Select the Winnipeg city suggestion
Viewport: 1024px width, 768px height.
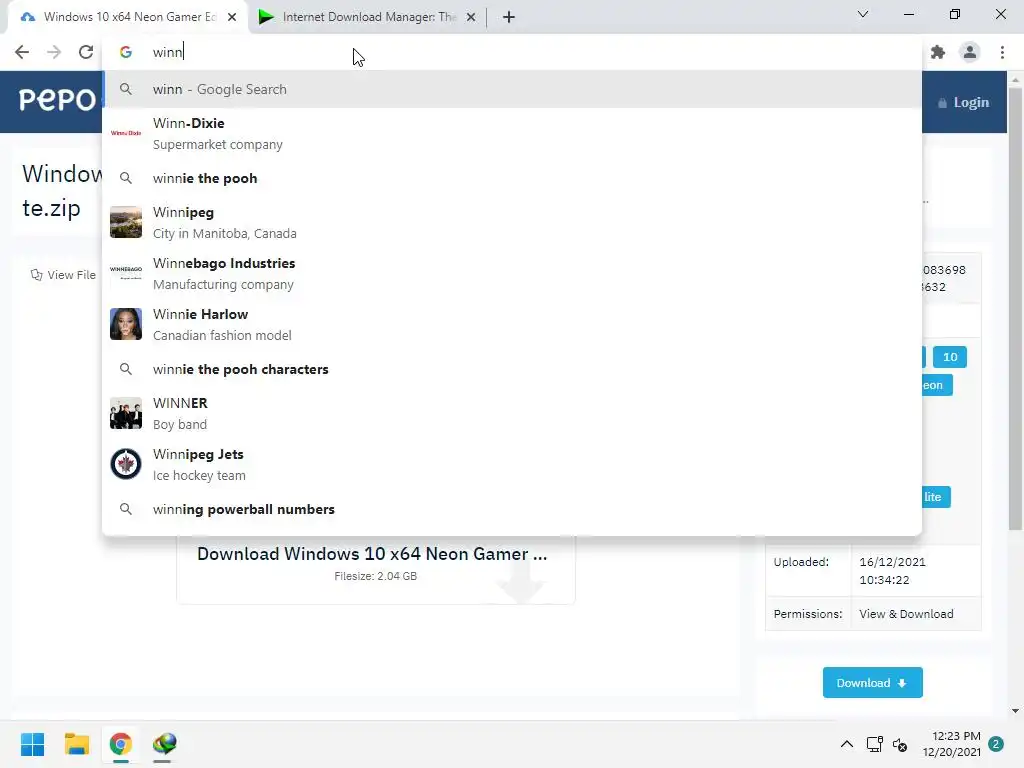[x=512, y=223]
